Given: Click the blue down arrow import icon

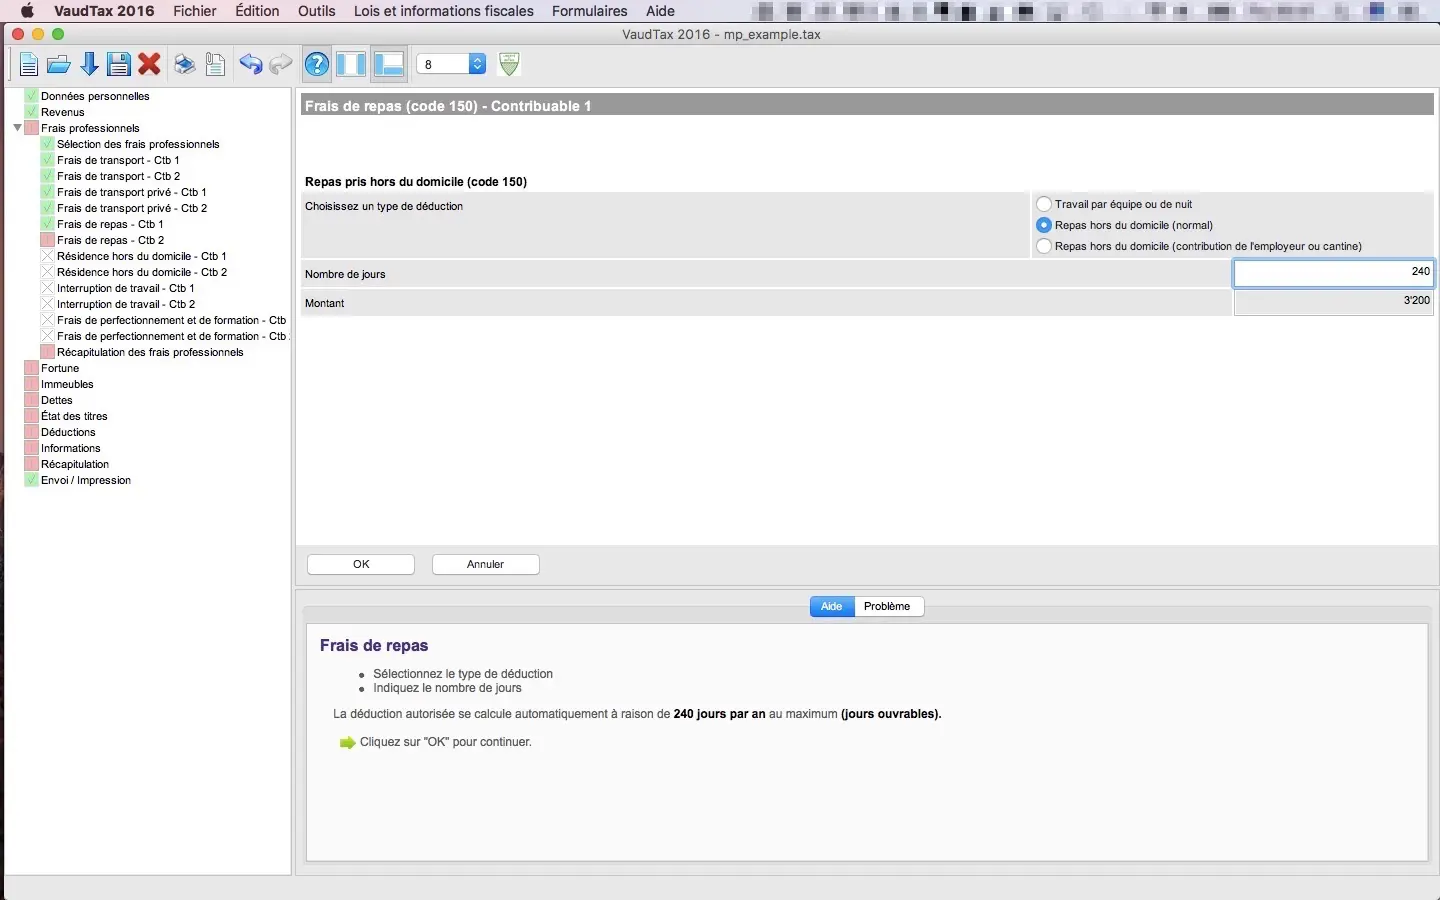Looking at the screenshot, I should tap(89, 65).
